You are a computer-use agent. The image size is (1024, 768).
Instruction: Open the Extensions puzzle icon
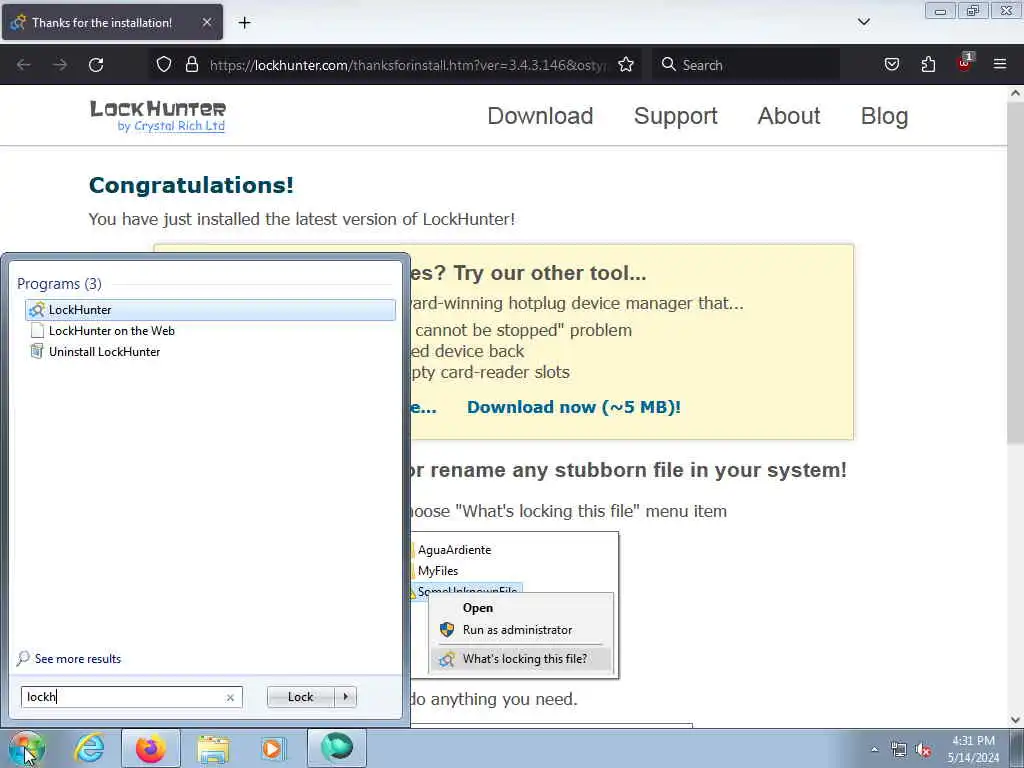(928, 65)
